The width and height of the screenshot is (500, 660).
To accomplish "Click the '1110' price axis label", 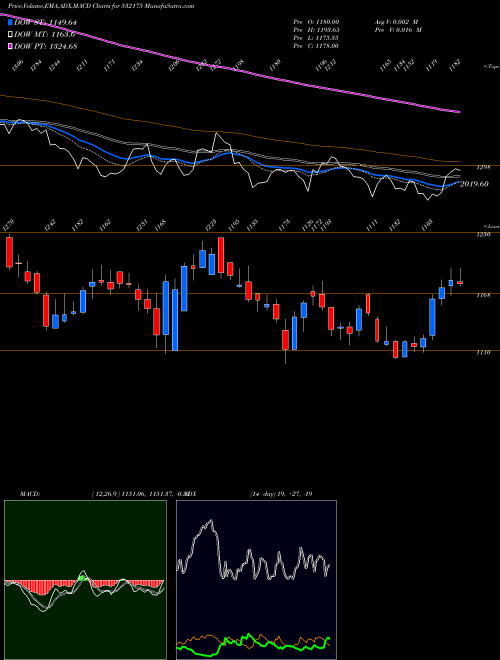I will [484, 352].
